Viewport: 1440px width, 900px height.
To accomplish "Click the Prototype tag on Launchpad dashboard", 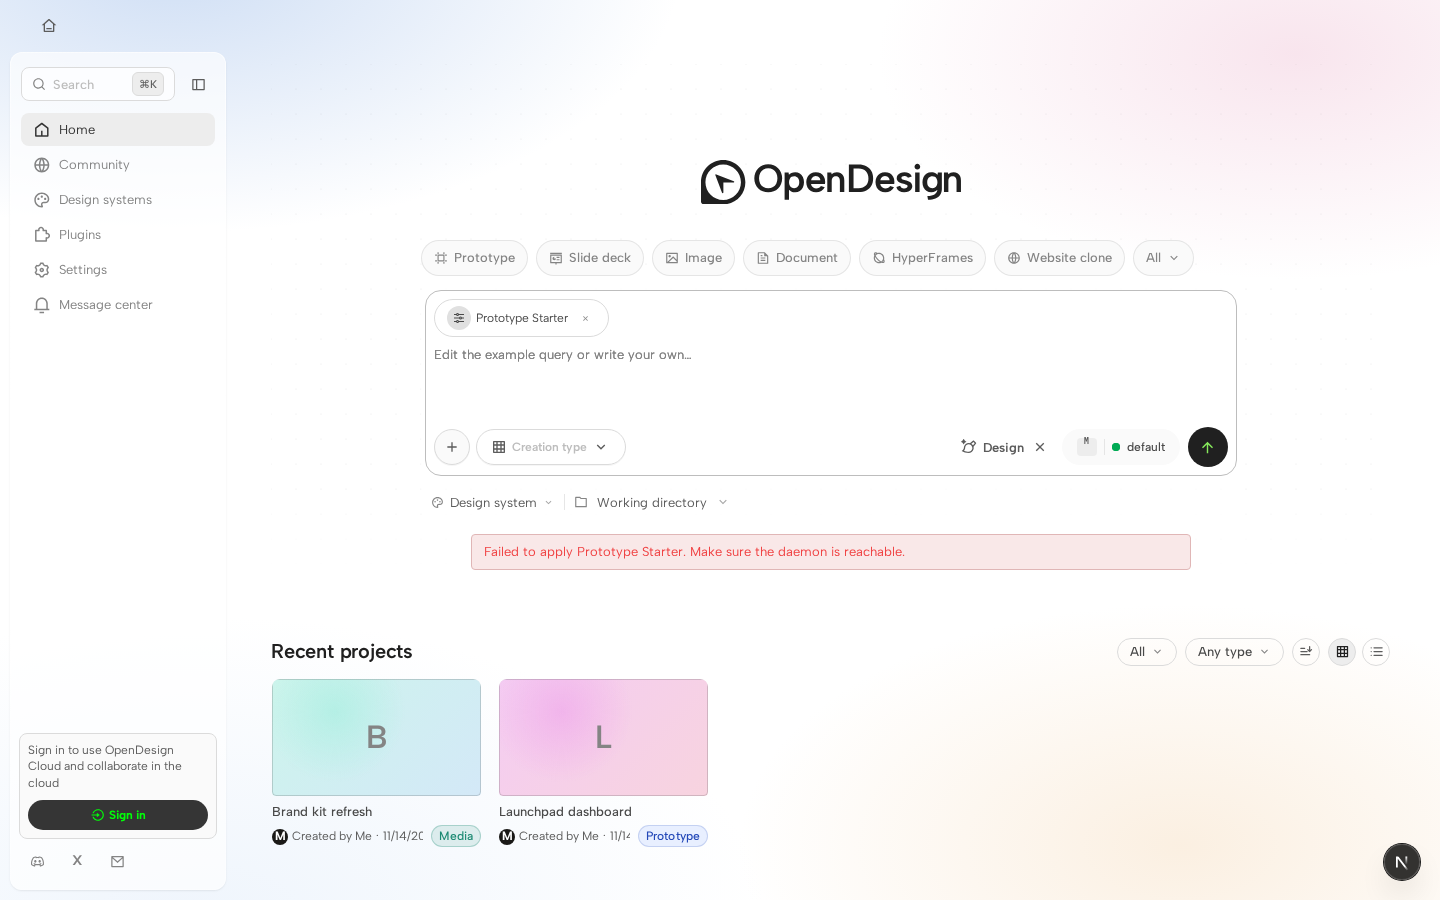I will click(x=673, y=836).
